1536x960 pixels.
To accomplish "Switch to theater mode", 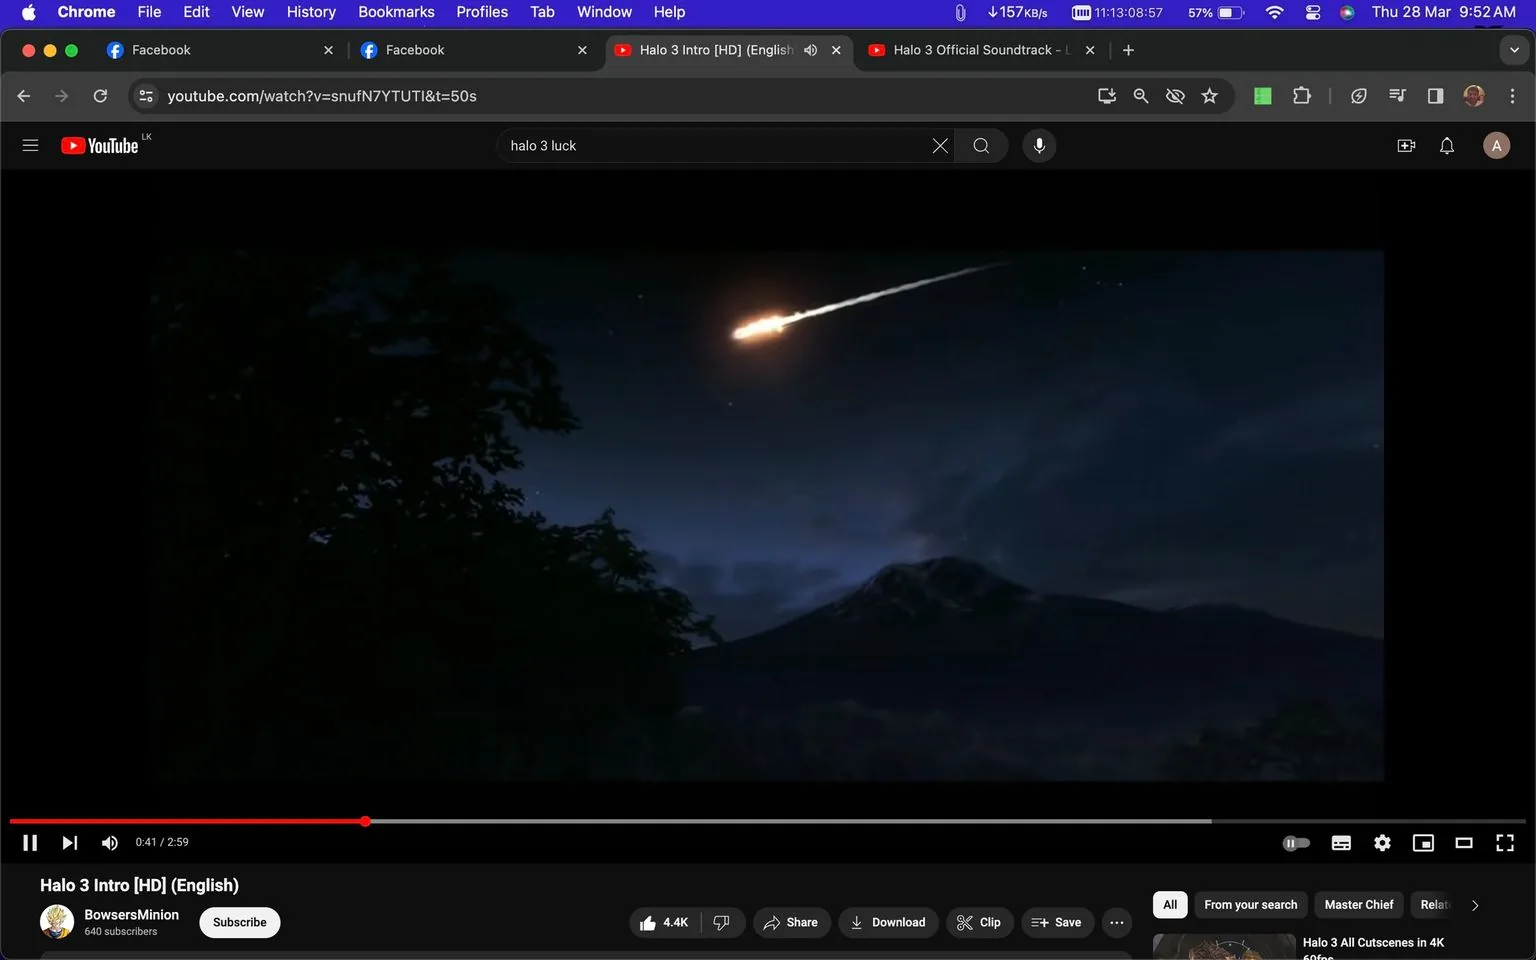I will (1464, 842).
